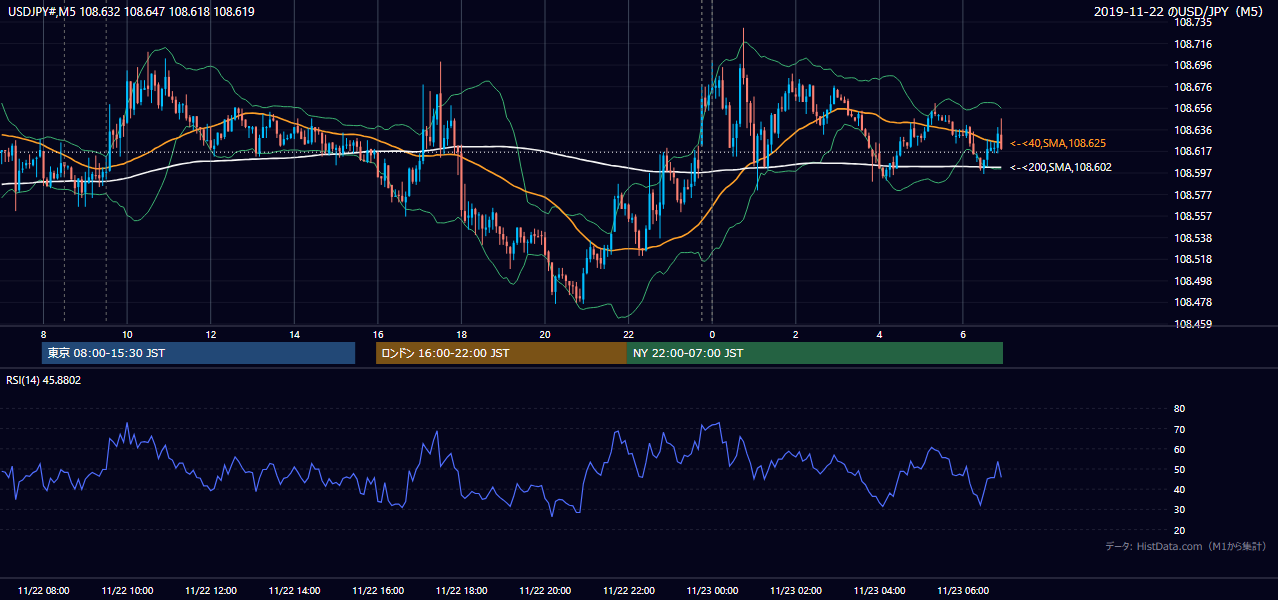1278x600 pixels.
Task: Click price axis label 108.498
Action: pyautogui.click(x=1192, y=281)
